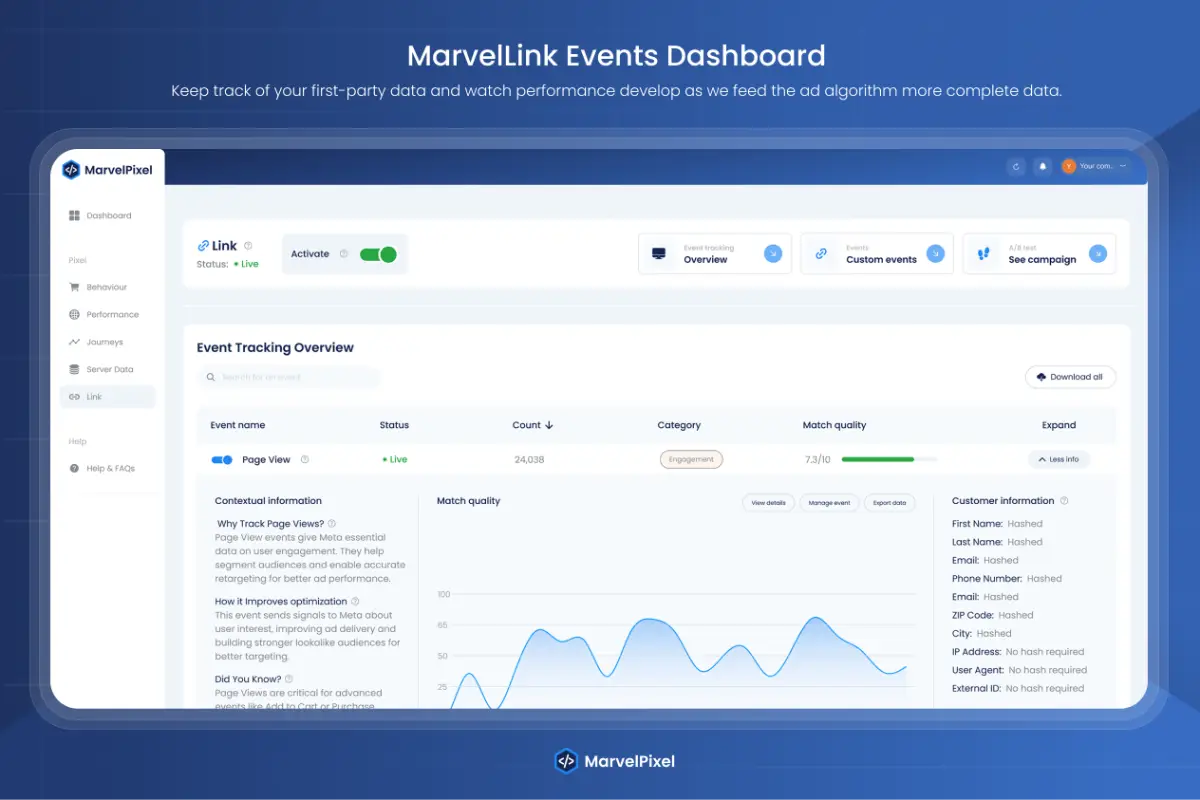This screenshot has width=1200, height=800.
Task: Click the Customer information help icon
Action: [x=1064, y=501]
